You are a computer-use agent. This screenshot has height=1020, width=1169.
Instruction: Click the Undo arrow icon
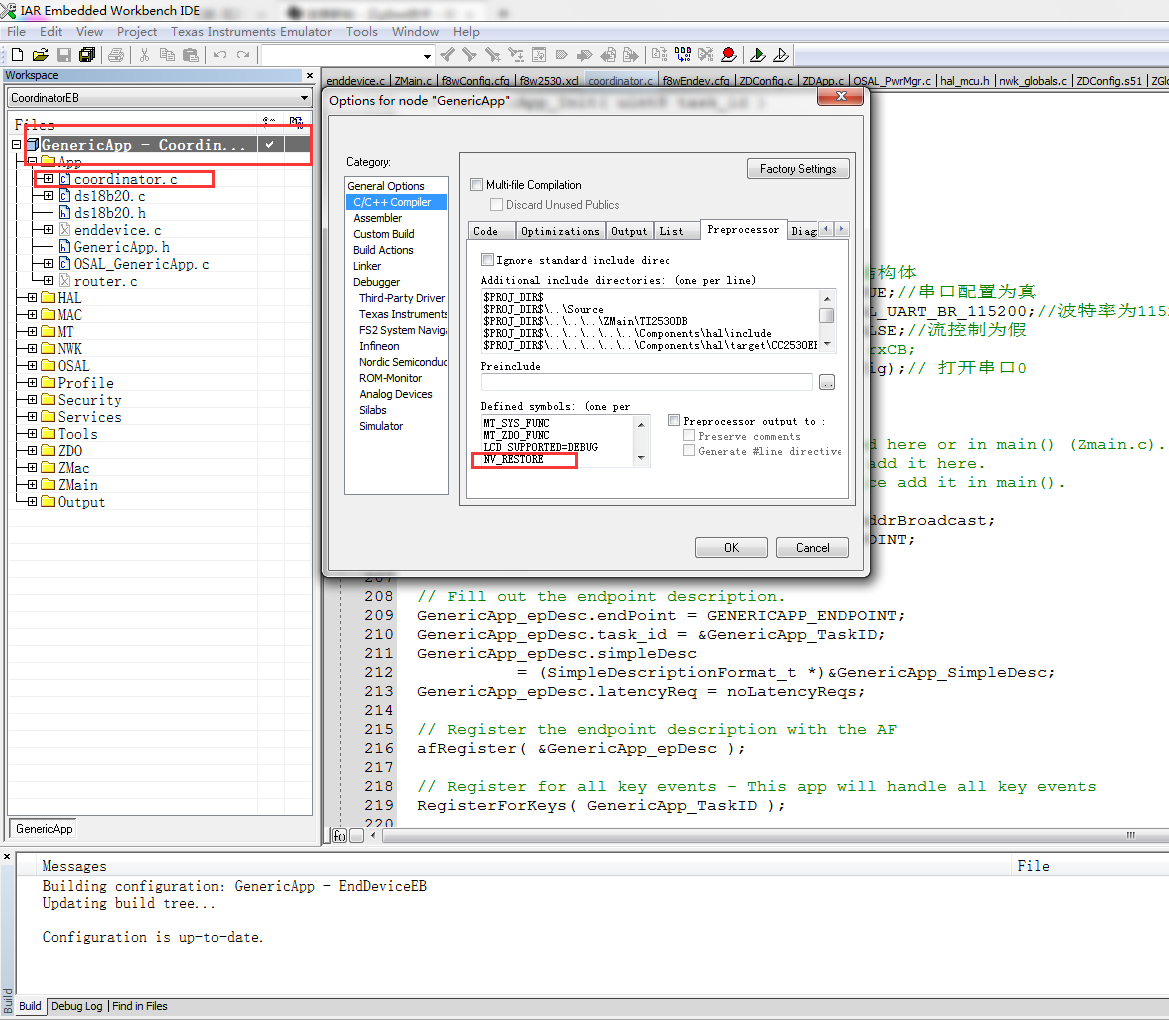tap(220, 54)
